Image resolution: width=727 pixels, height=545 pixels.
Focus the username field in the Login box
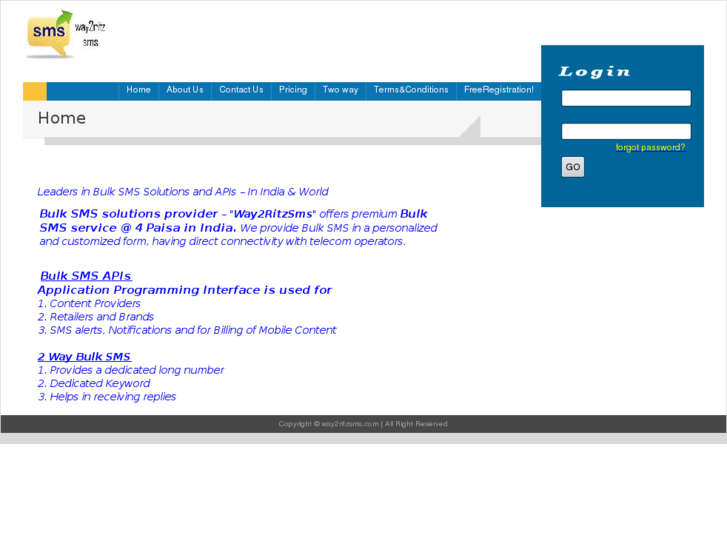(x=626, y=98)
